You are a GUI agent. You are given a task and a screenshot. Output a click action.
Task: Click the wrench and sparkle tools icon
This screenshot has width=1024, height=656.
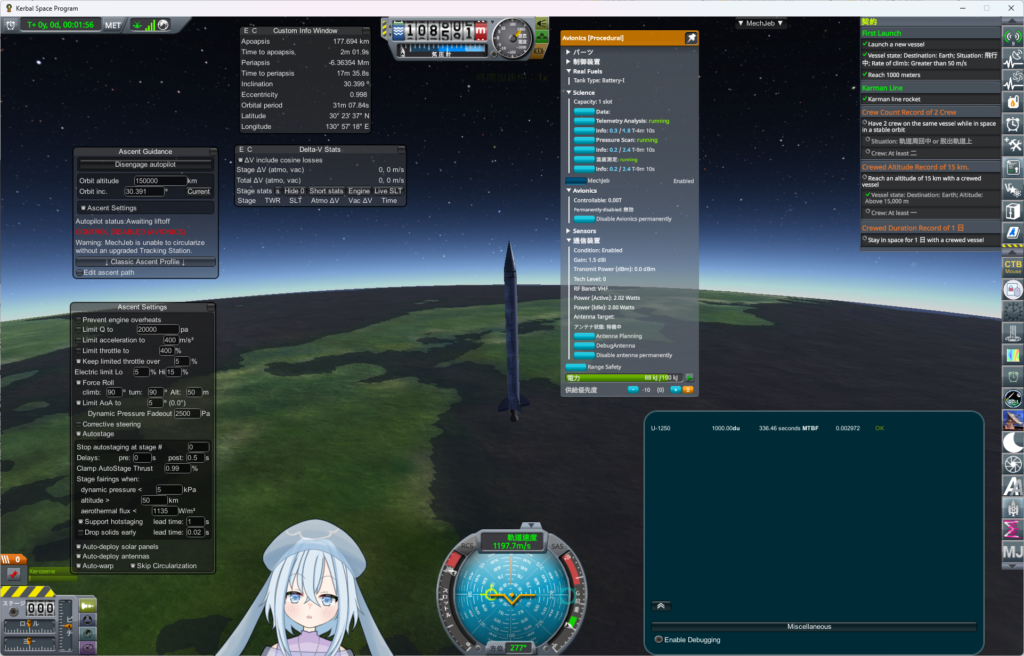click(x=1012, y=145)
